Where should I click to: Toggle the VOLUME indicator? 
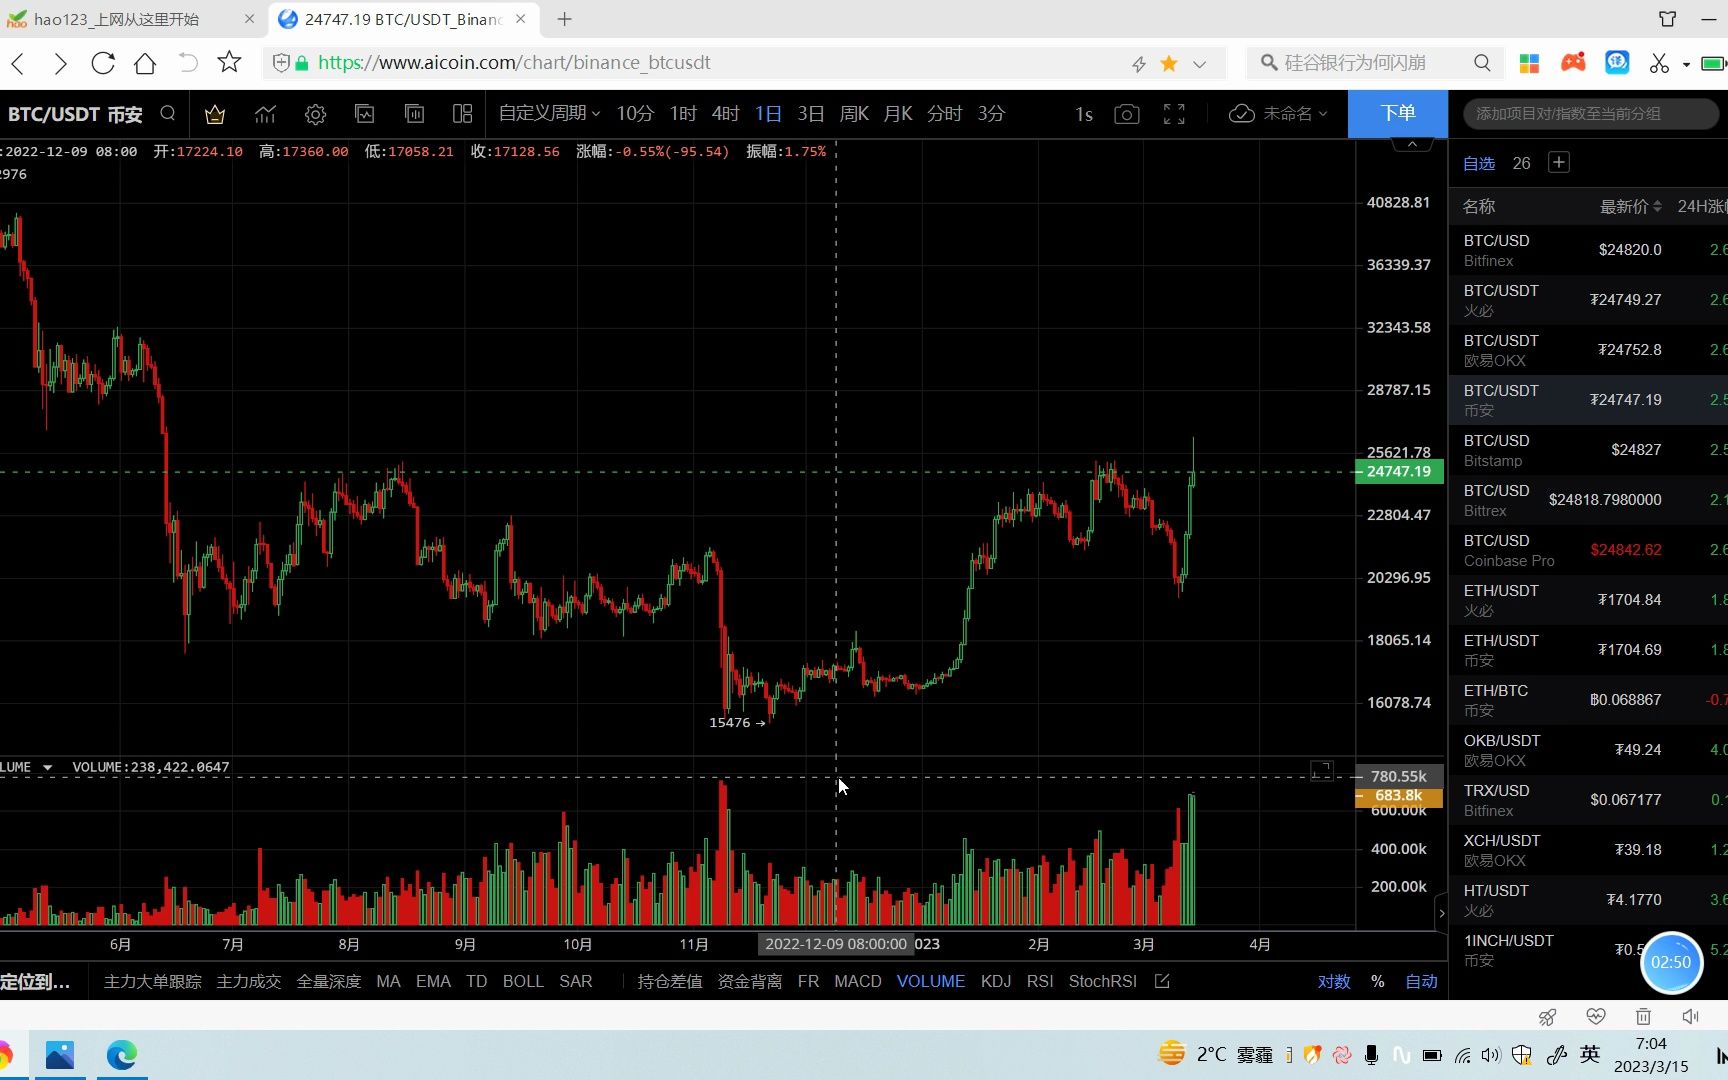coord(930,981)
